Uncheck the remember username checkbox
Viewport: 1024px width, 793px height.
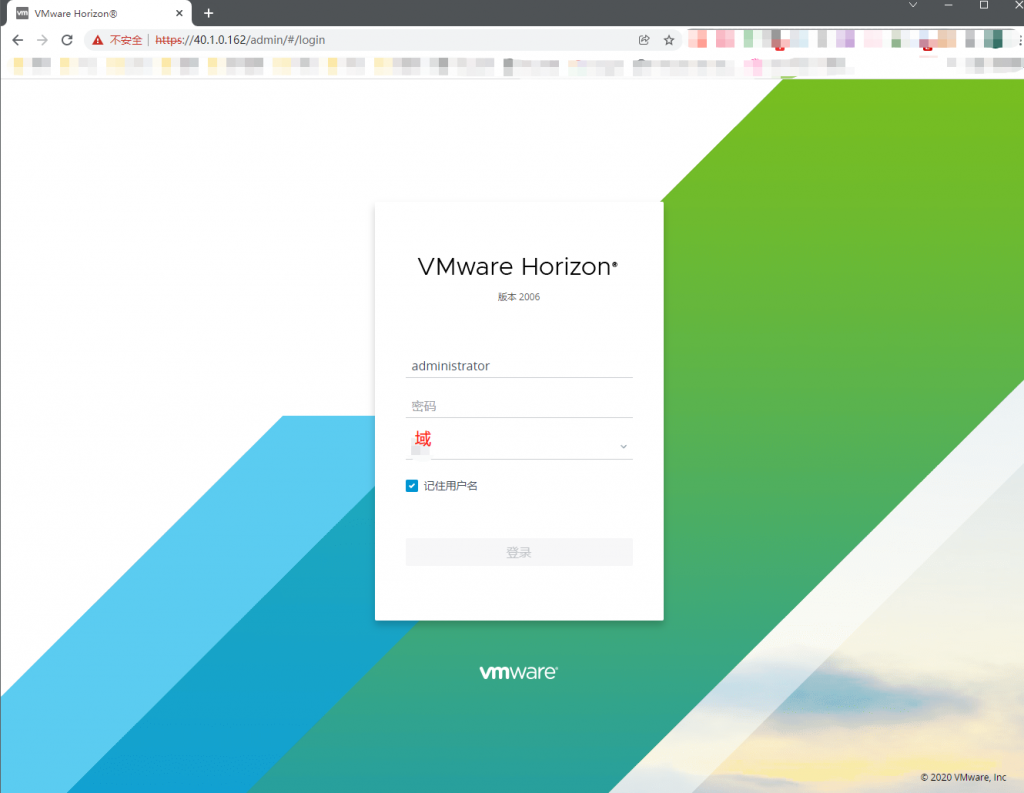click(411, 485)
